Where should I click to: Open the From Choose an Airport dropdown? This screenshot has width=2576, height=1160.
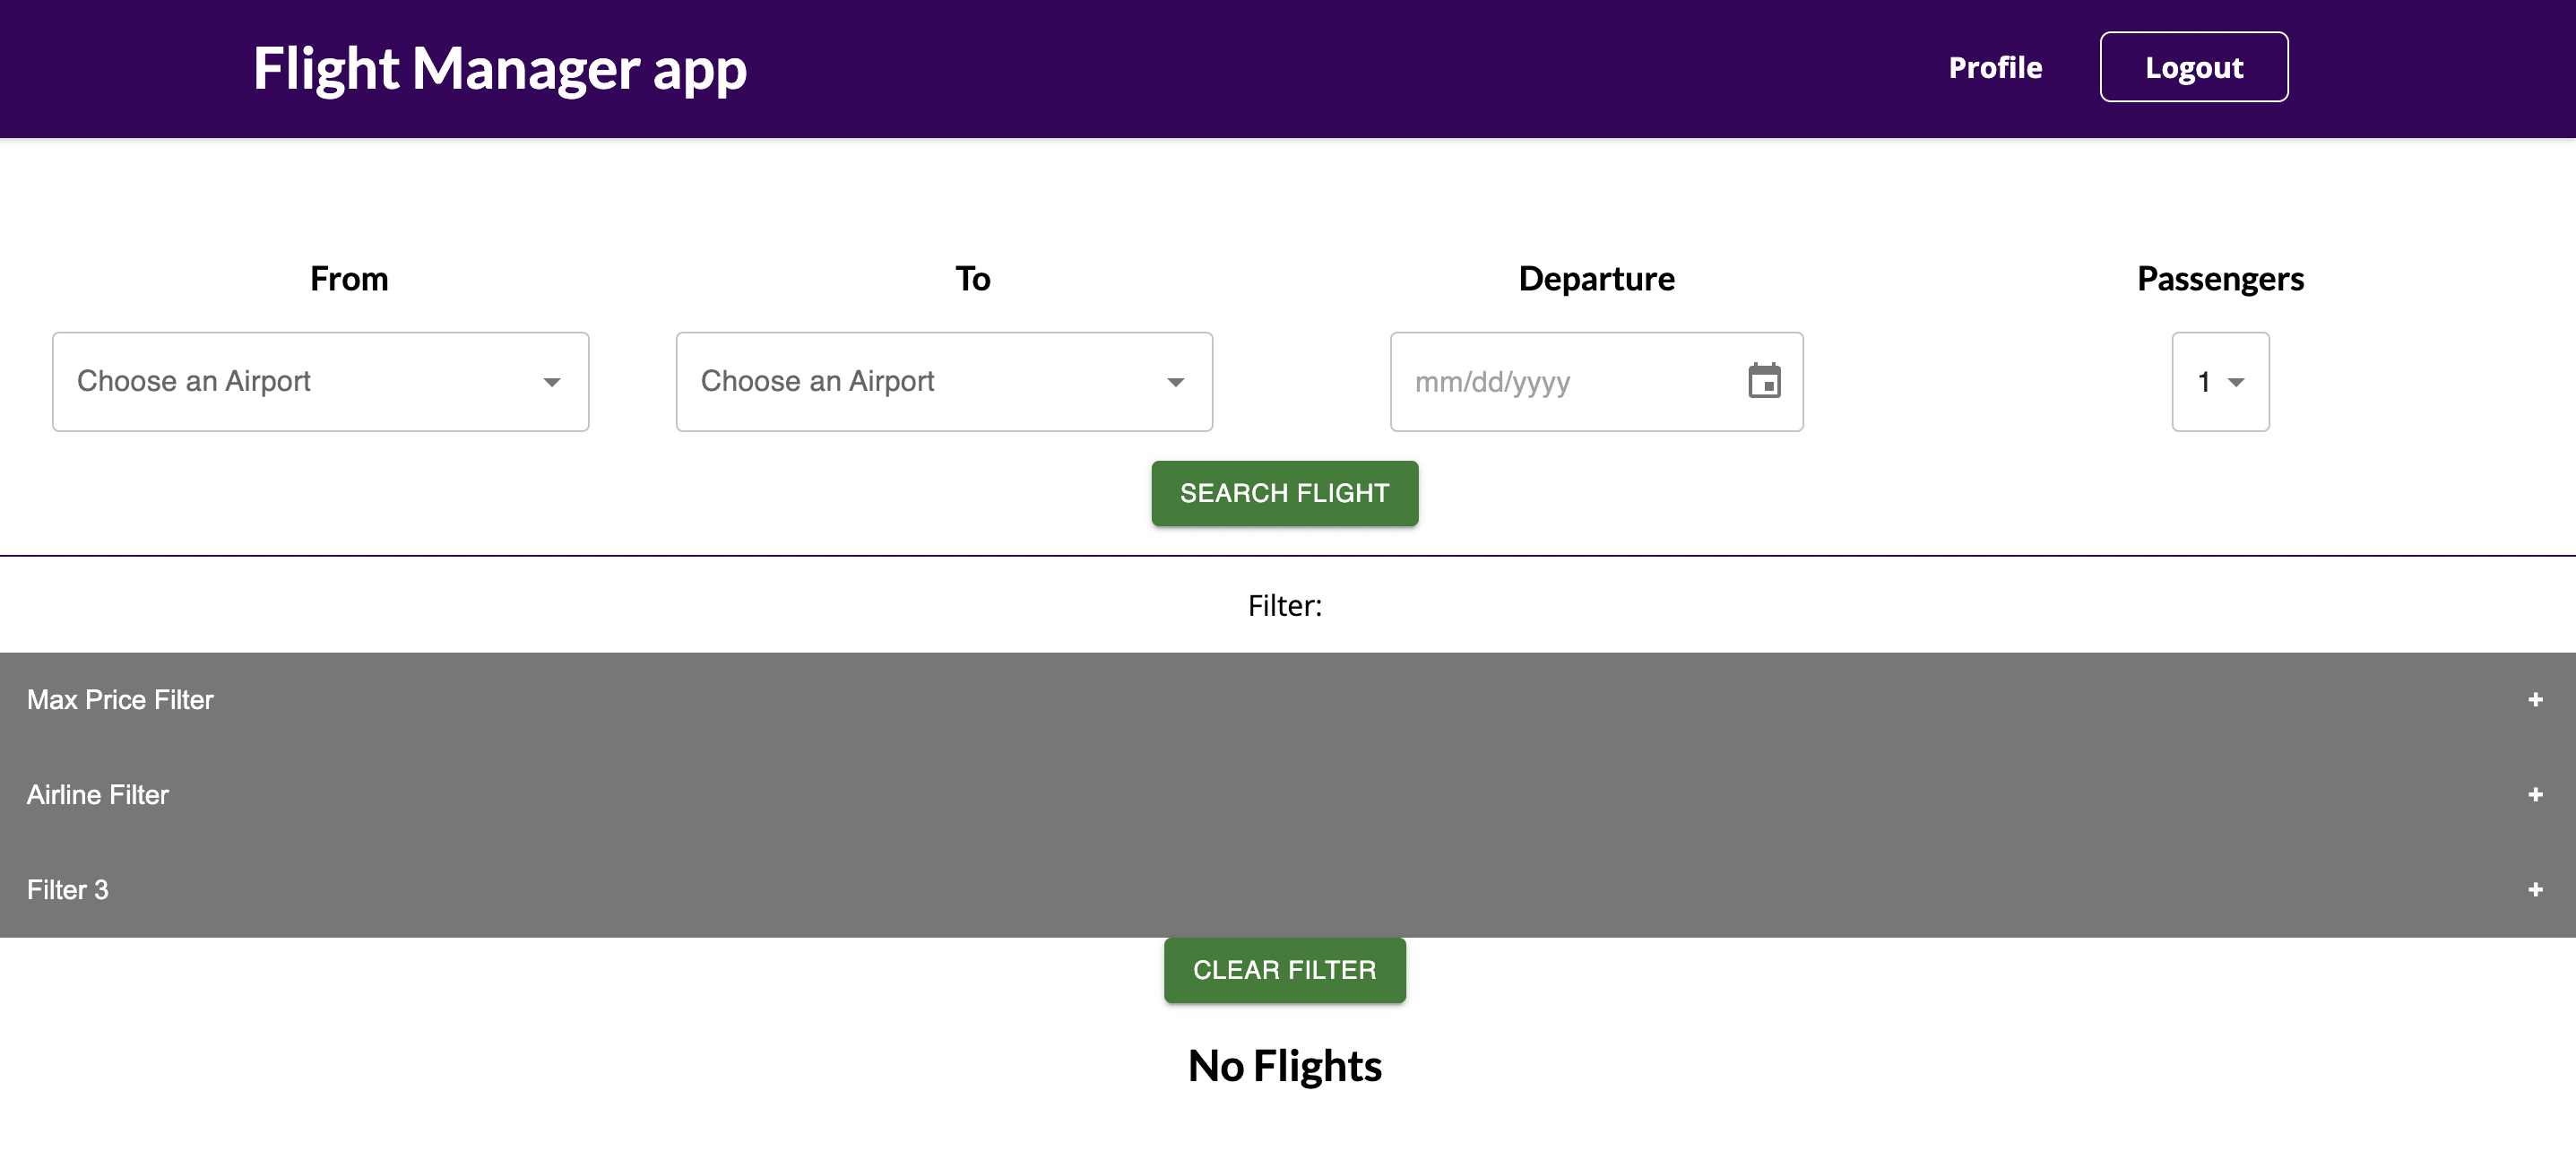coord(321,382)
